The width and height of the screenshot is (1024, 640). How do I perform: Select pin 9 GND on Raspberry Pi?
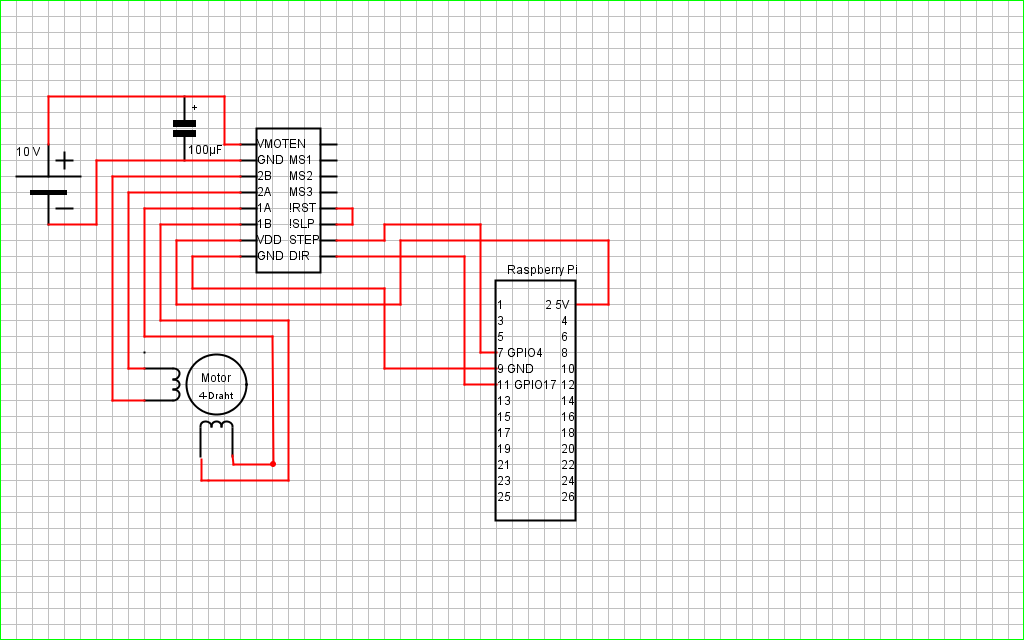515,368
